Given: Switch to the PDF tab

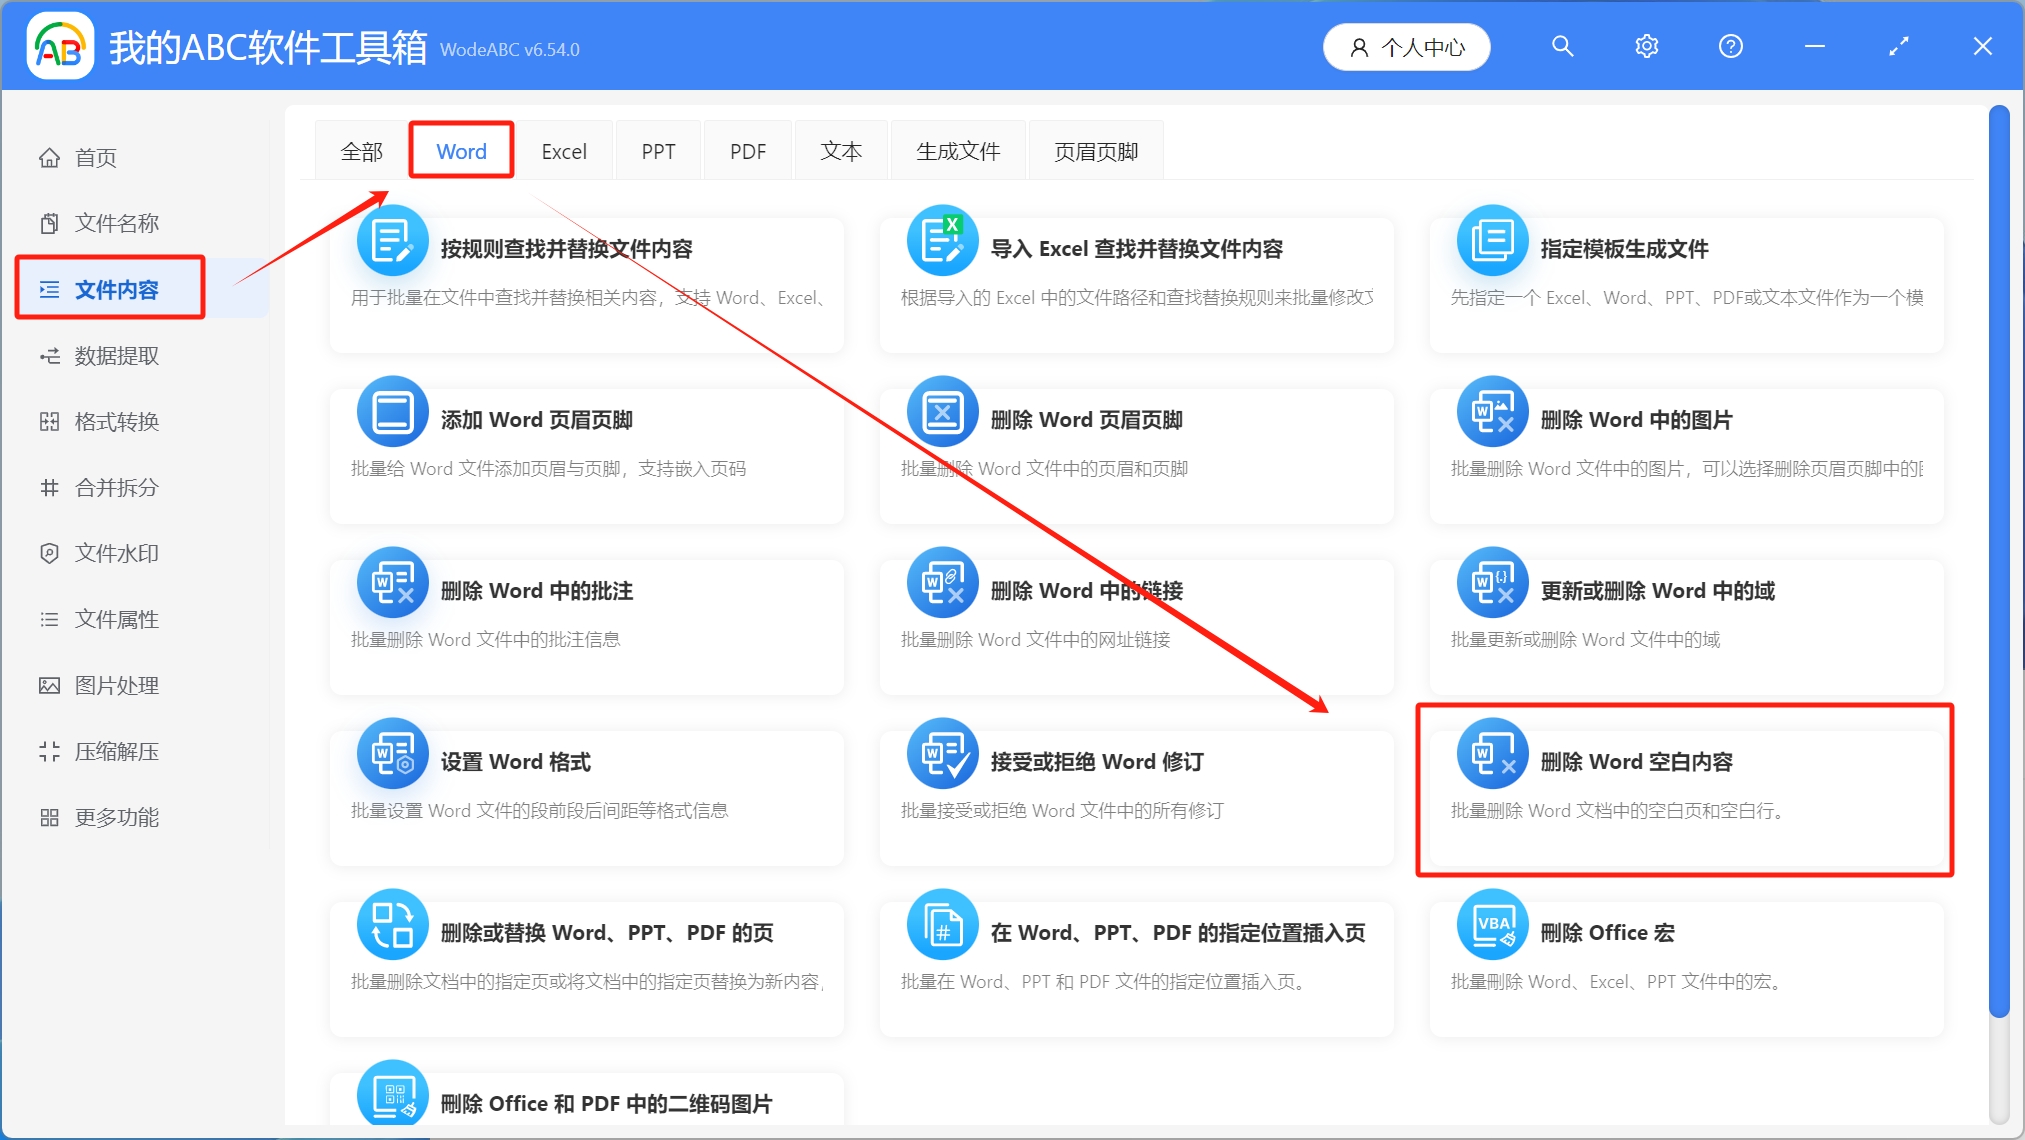Looking at the screenshot, I should pos(747,152).
